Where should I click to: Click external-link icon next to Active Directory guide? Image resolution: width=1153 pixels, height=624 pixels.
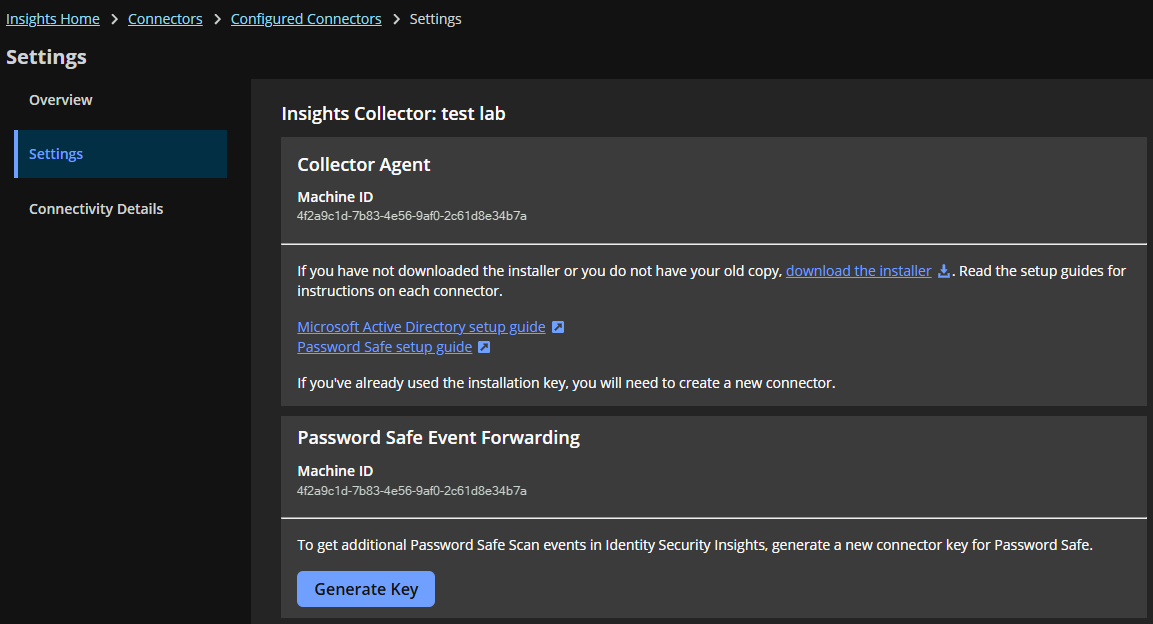click(x=558, y=327)
